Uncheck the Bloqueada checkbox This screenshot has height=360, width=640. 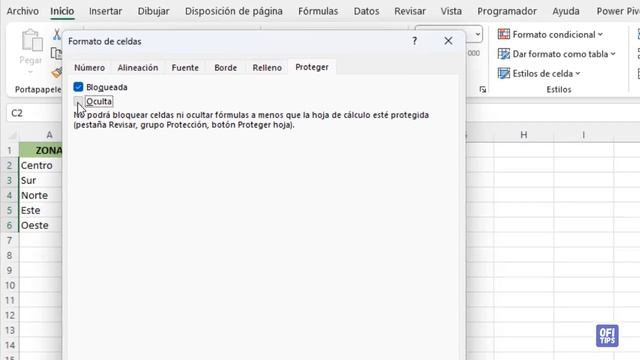point(78,87)
